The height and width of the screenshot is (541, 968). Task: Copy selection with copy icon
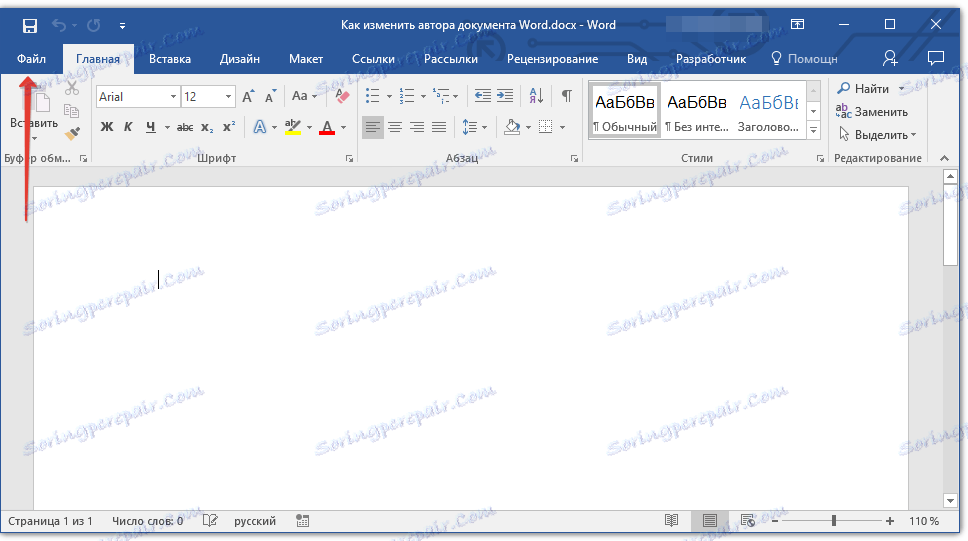tap(72, 111)
